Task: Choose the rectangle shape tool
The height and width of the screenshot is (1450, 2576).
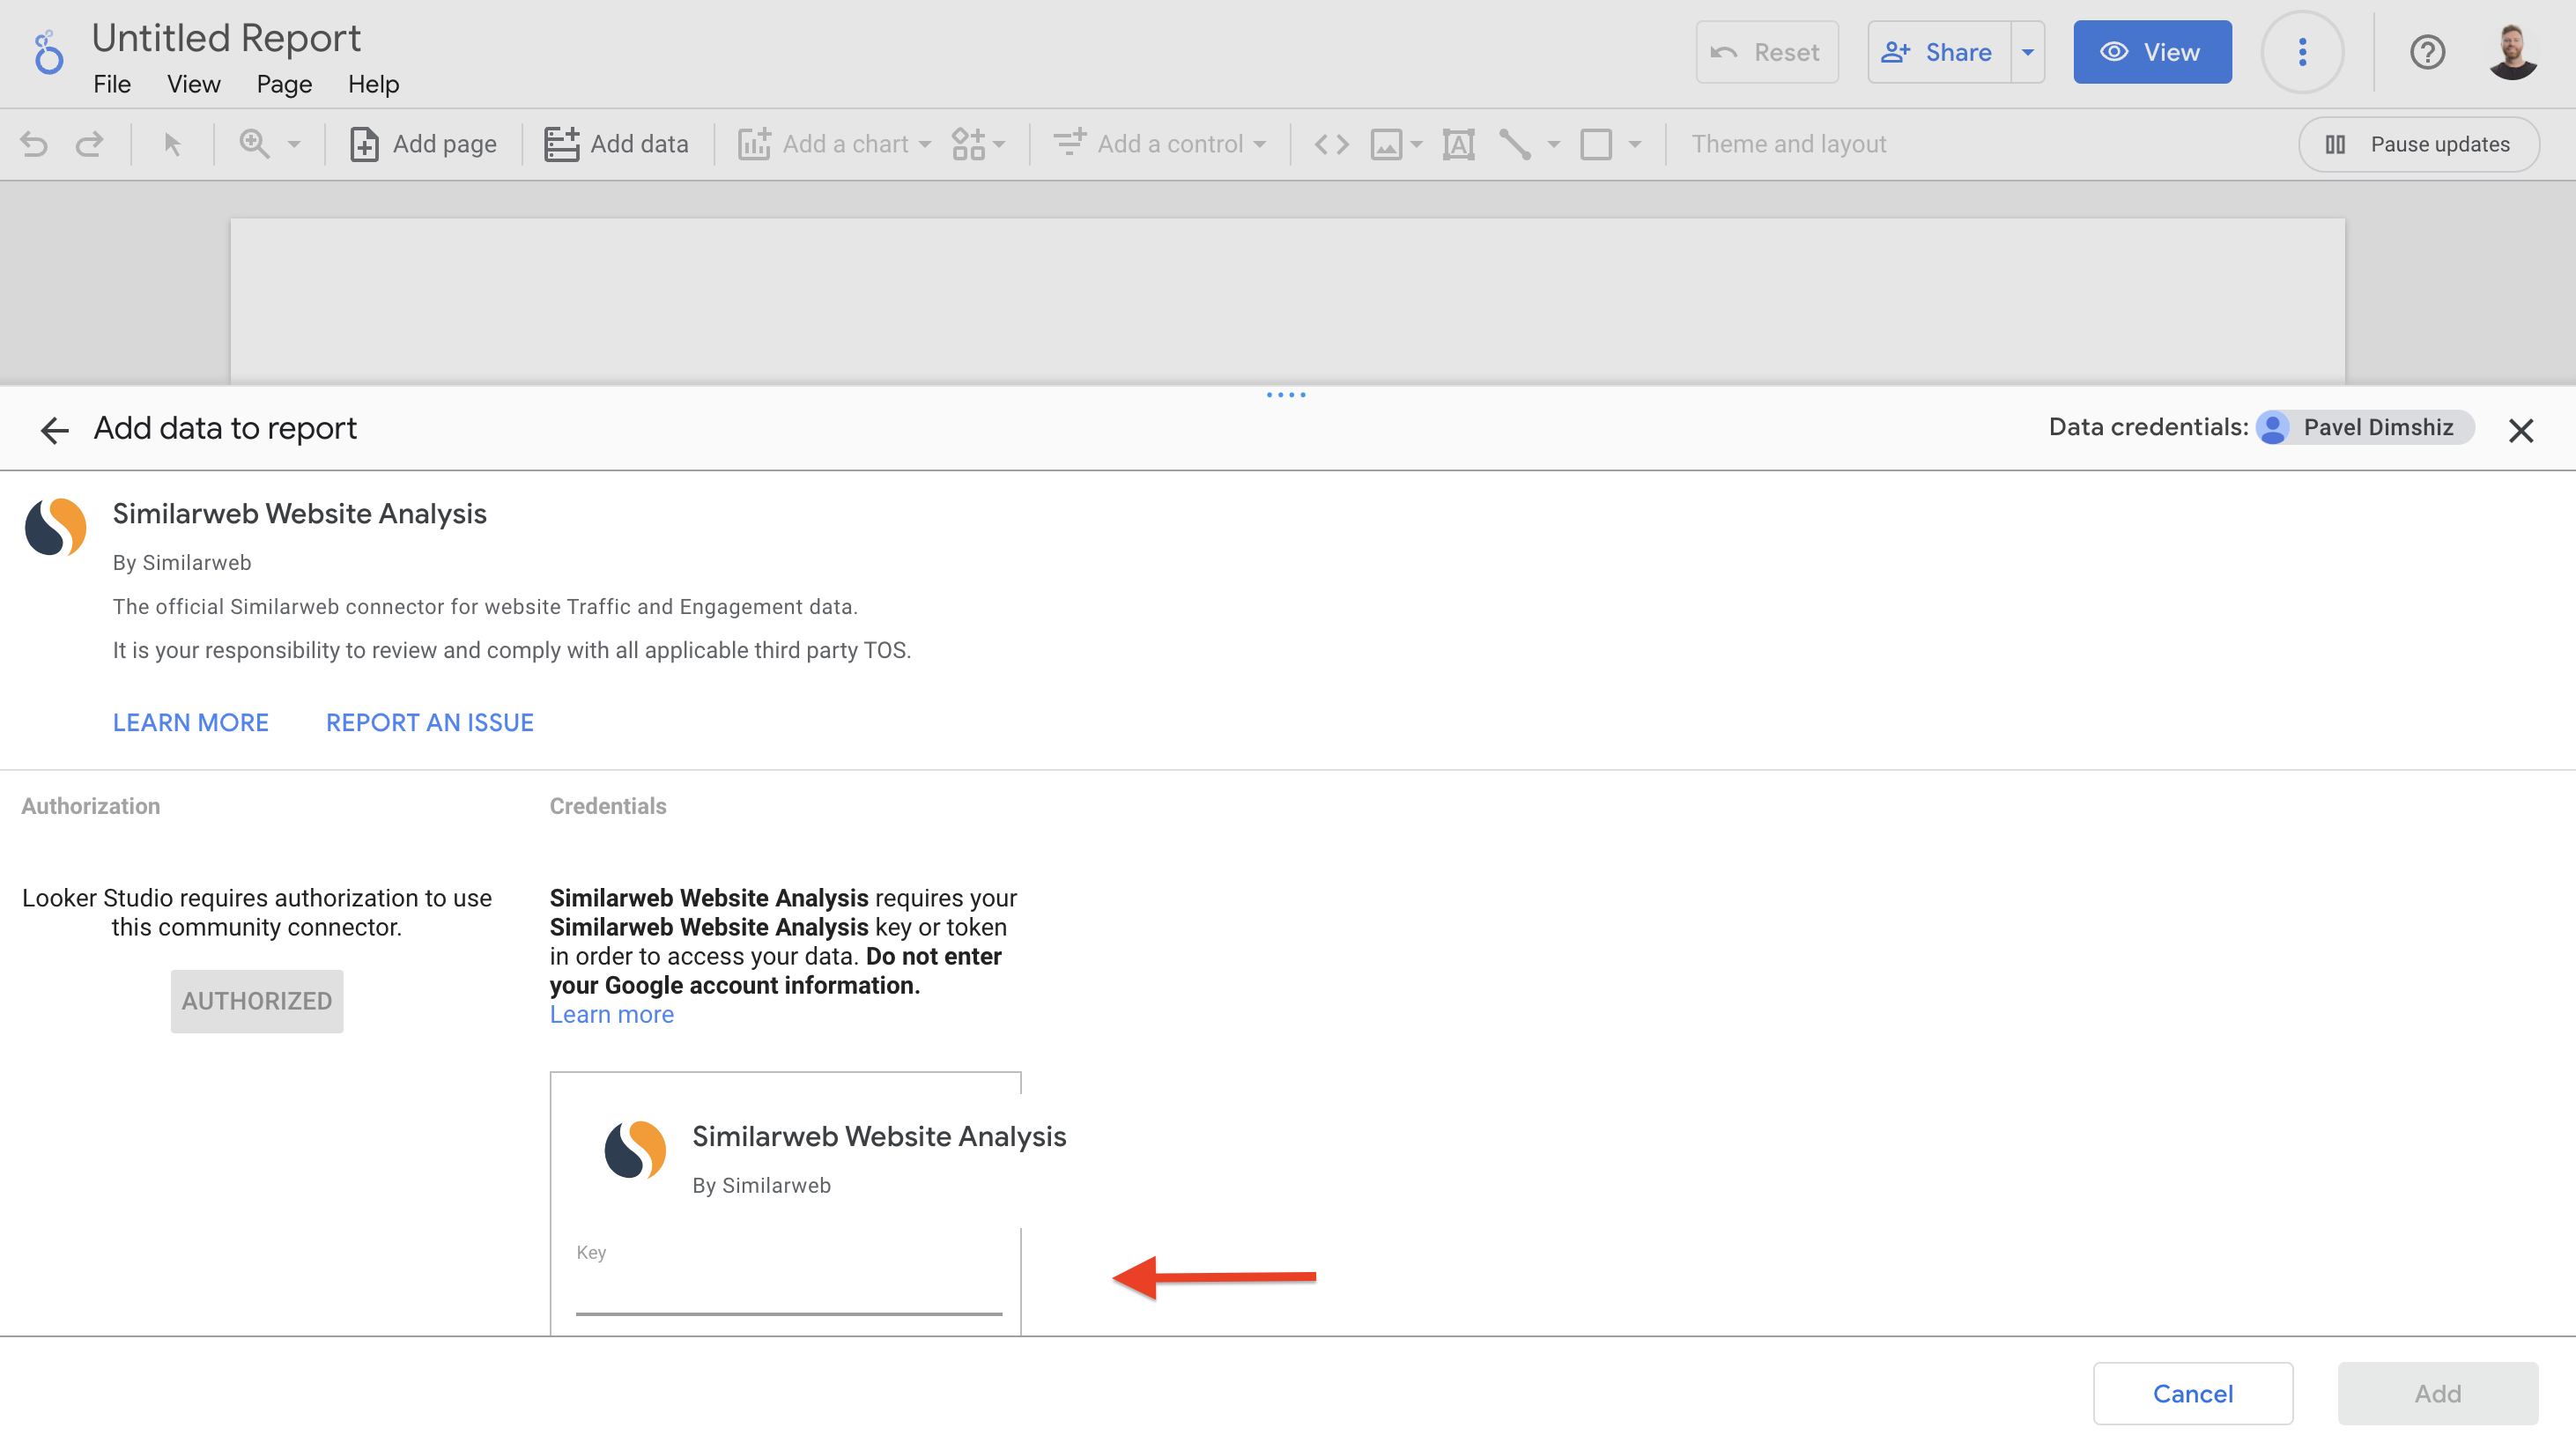Action: [1596, 144]
